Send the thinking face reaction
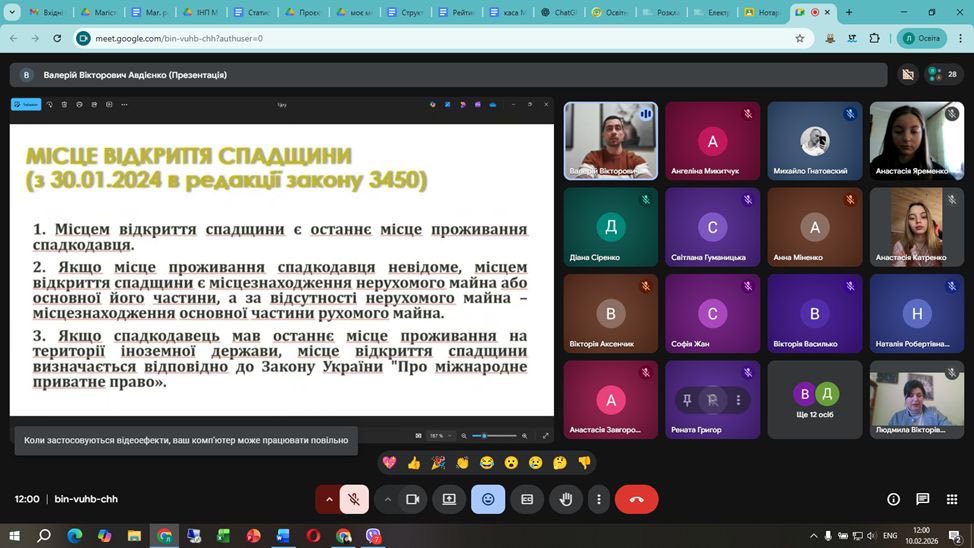Viewport: 974px width, 548px height. tap(560, 463)
